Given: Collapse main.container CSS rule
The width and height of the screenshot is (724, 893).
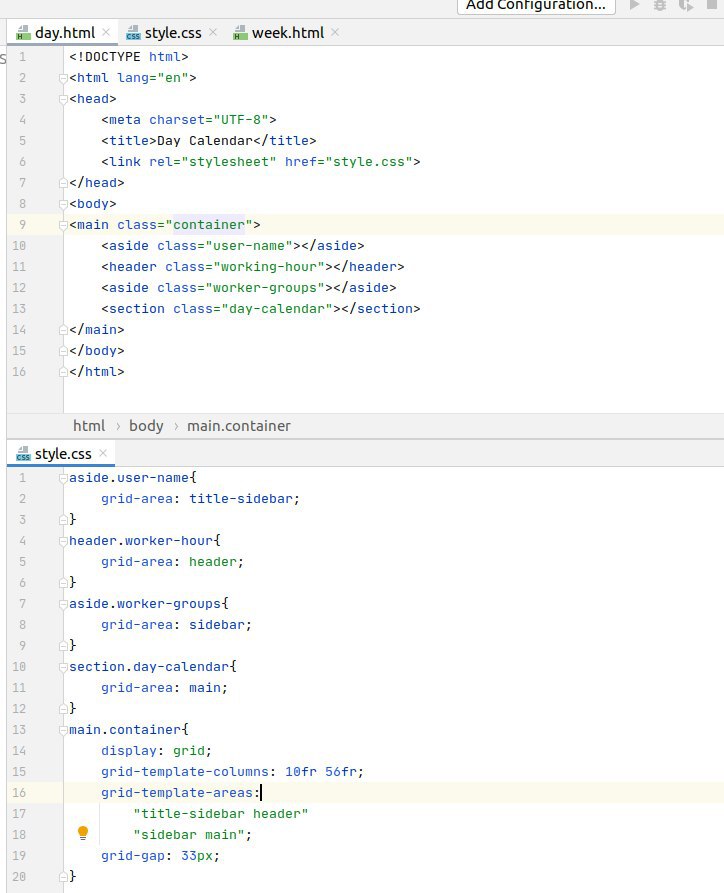Looking at the screenshot, I should point(63,730).
